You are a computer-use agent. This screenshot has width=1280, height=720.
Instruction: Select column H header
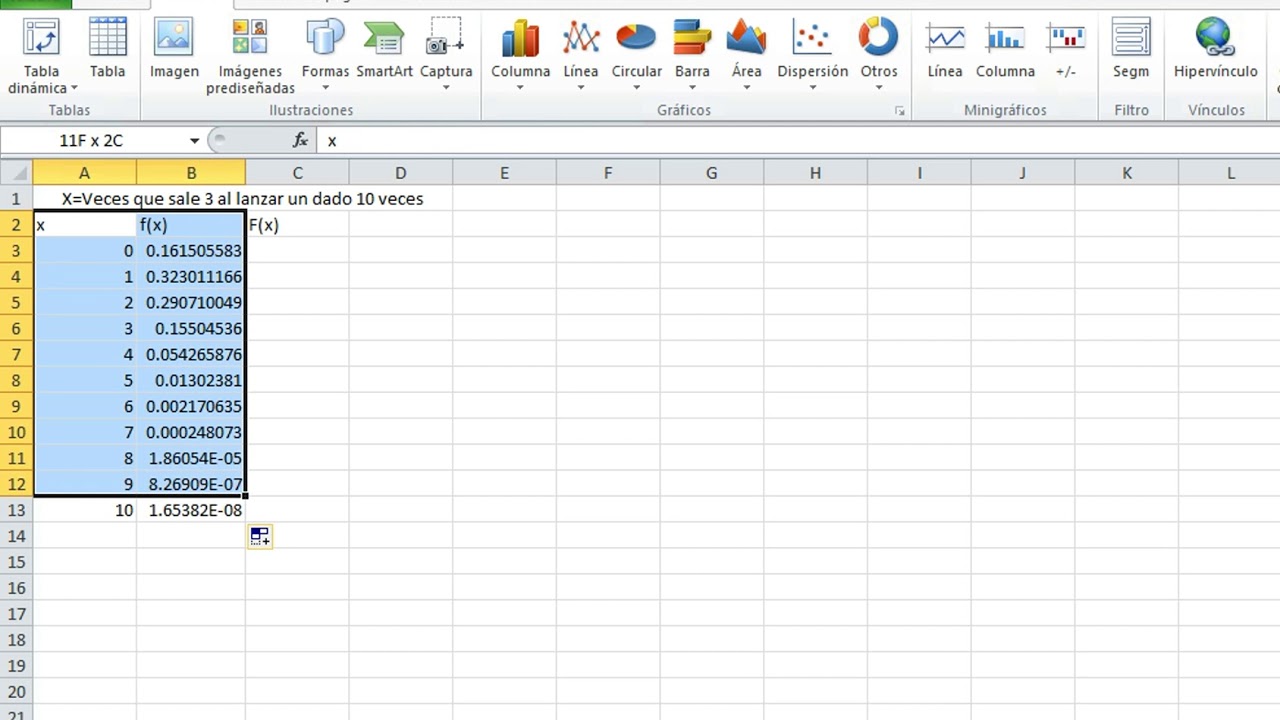point(815,173)
